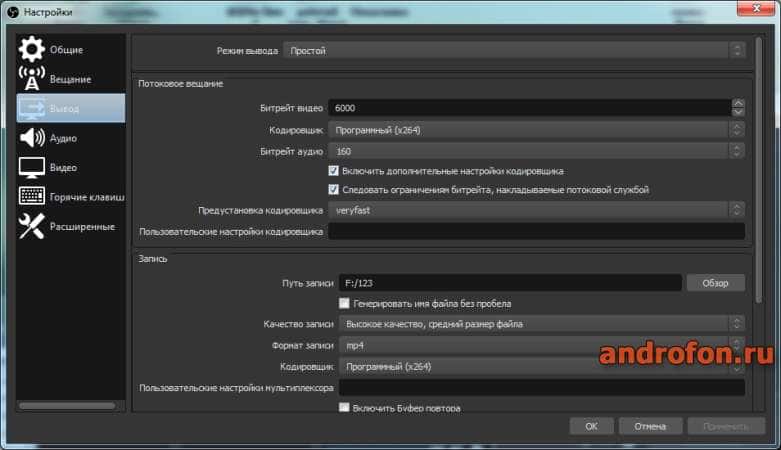Click the settings vertical scrollbar
The height and width of the screenshot is (450, 781).
click(759, 169)
